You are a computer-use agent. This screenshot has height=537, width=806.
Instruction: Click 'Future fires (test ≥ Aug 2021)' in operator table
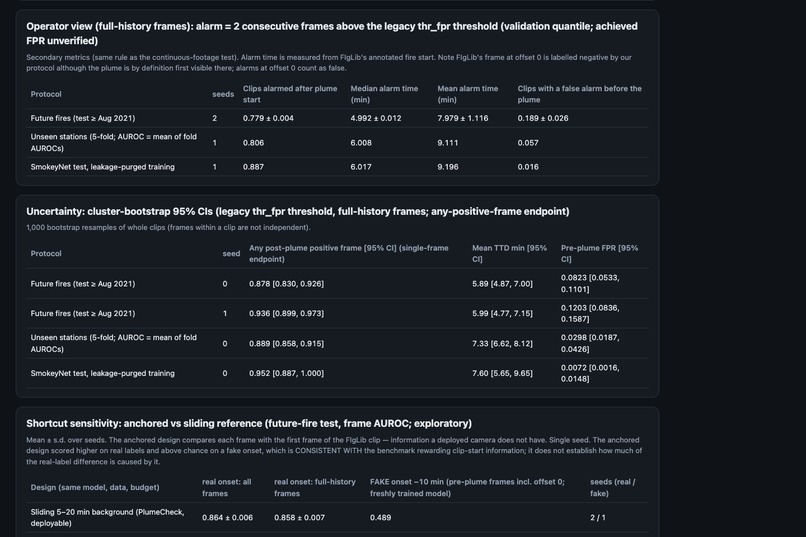coord(83,118)
